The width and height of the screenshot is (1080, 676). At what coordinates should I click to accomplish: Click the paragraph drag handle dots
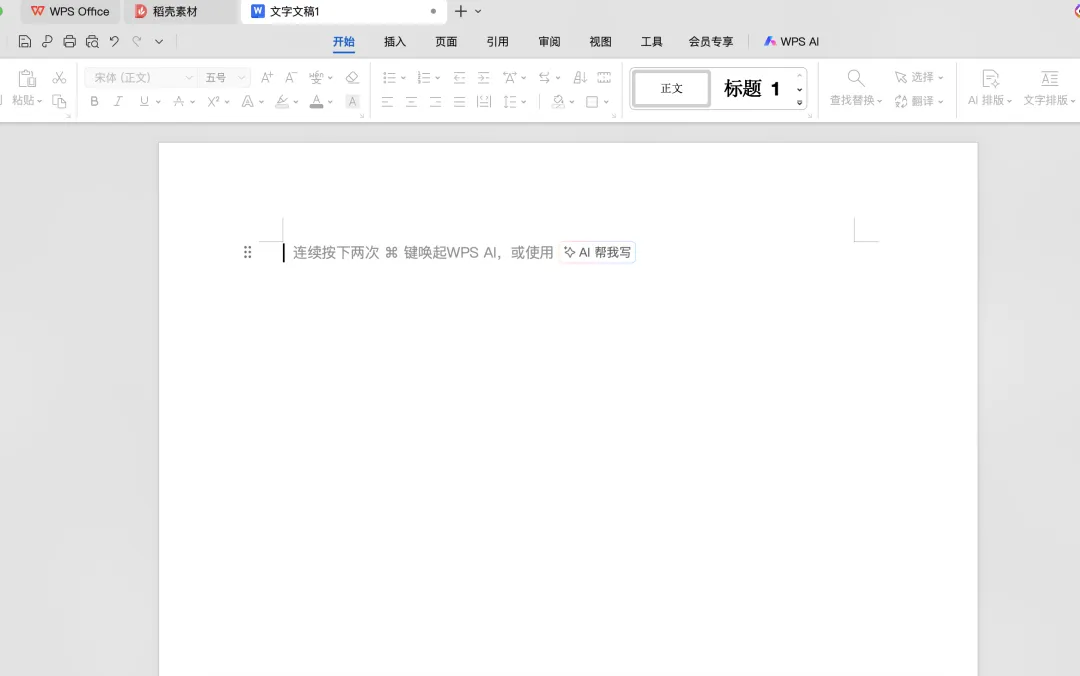[x=247, y=252]
